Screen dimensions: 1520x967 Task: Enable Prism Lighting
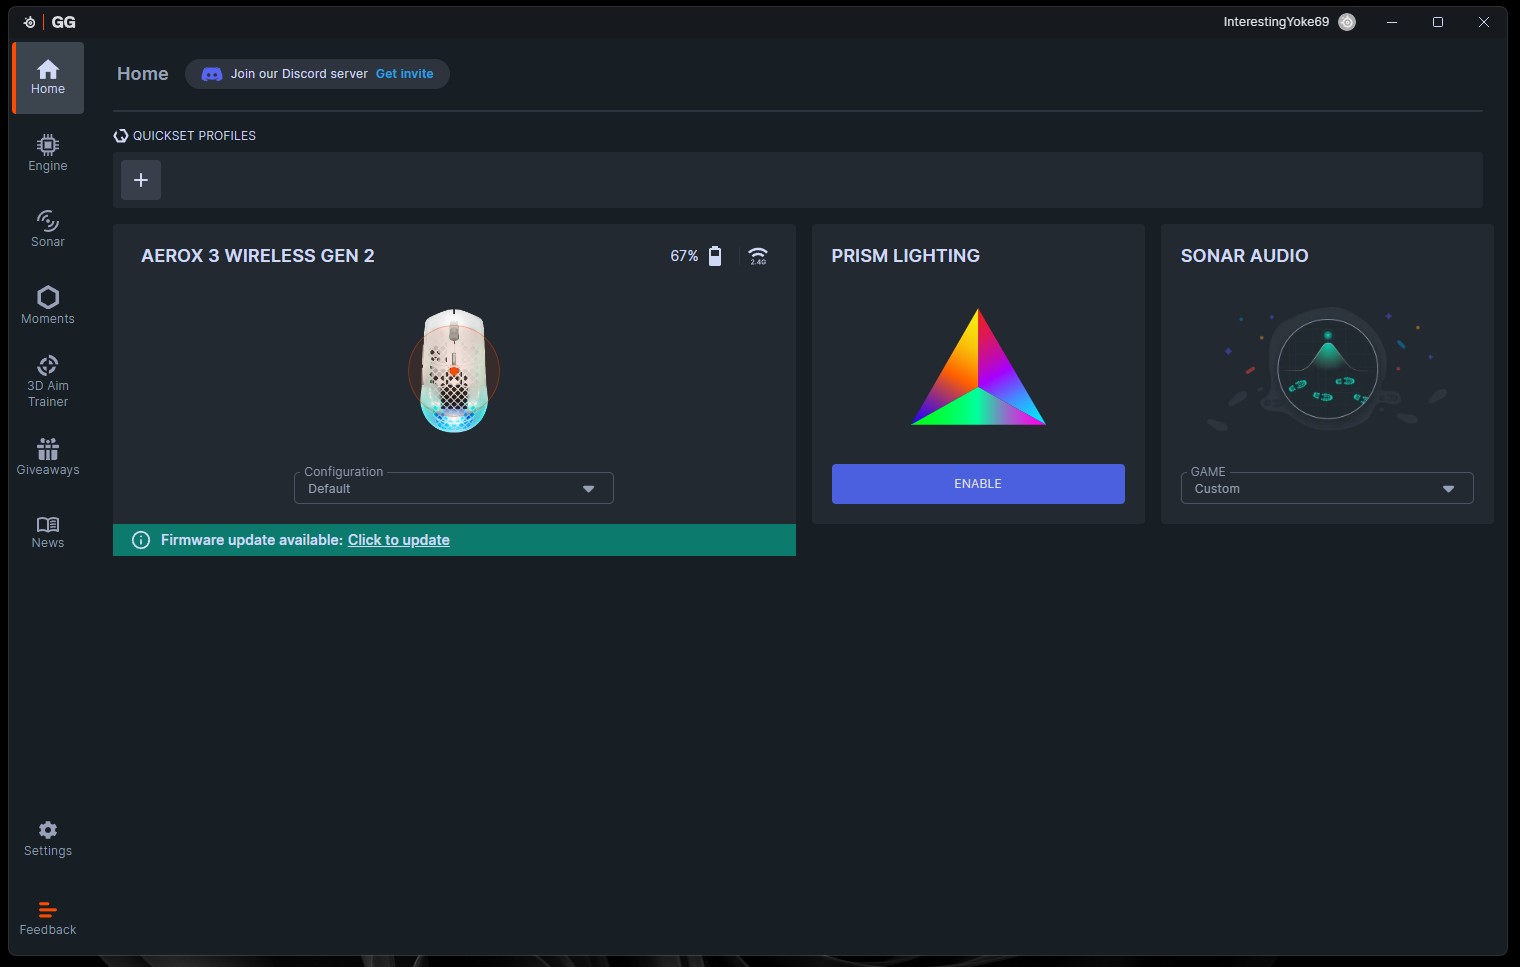(x=977, y=484)
